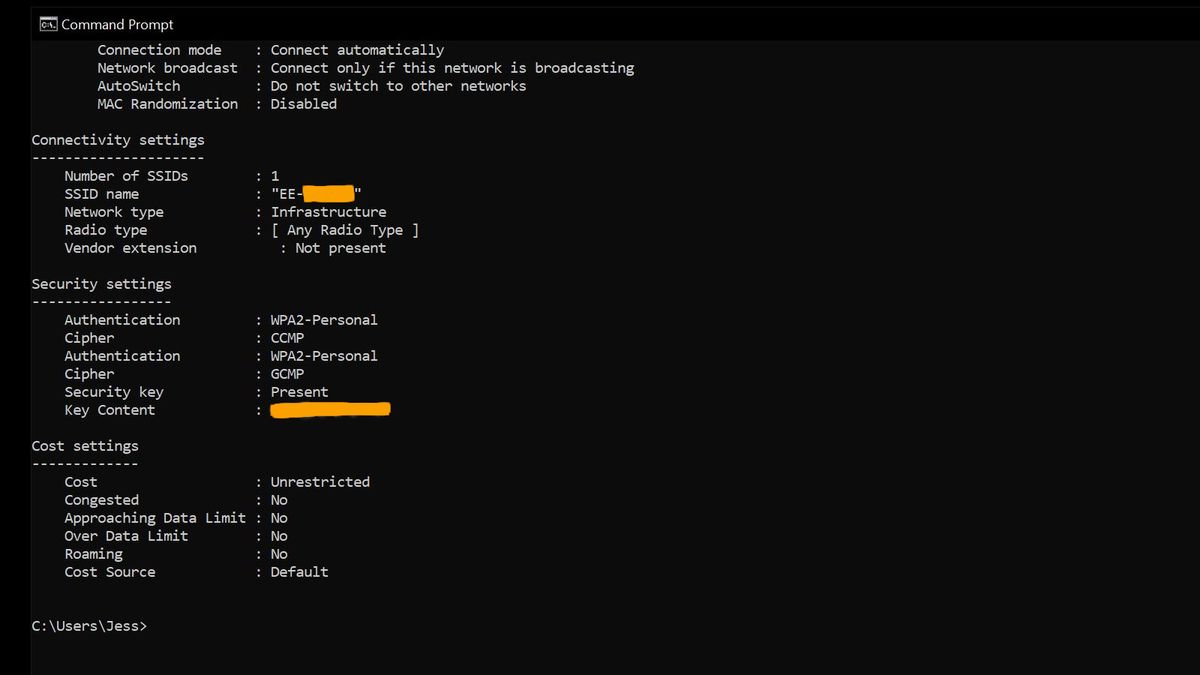
Task: Click the Cost settings heading
Action: pyautogui.click(x=85, y=446)
